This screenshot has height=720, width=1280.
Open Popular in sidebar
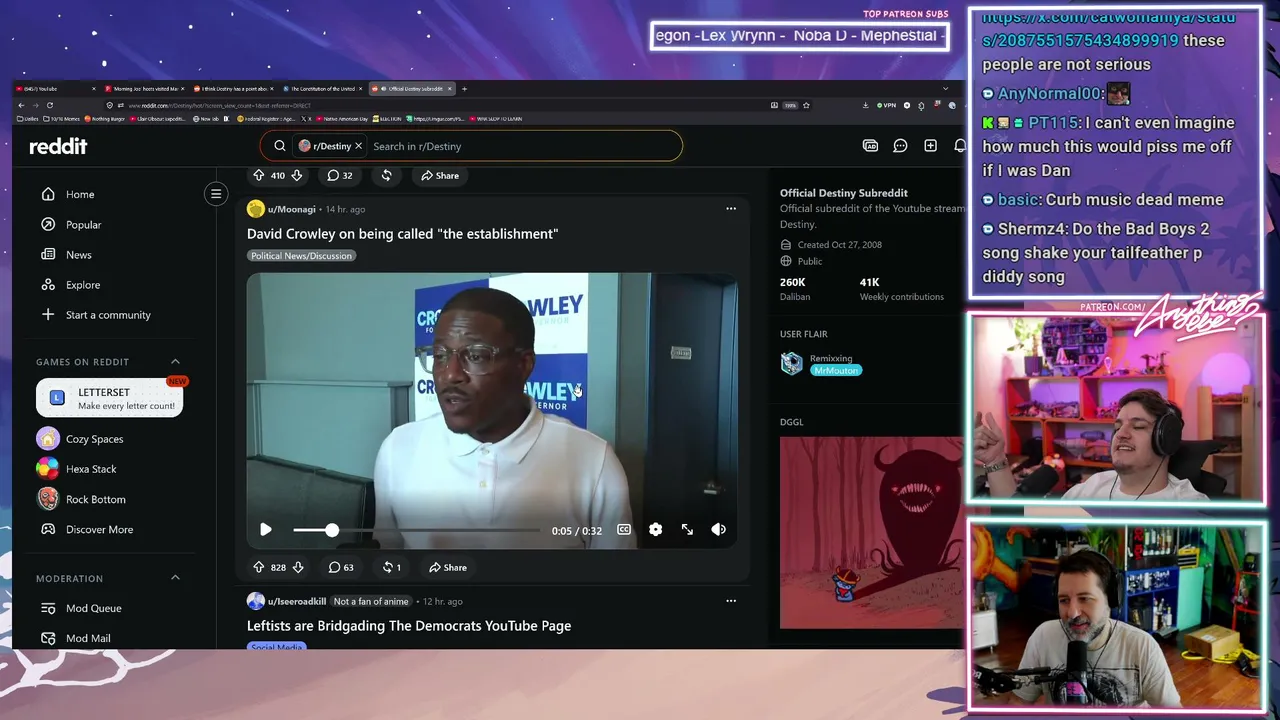[83, 225]
